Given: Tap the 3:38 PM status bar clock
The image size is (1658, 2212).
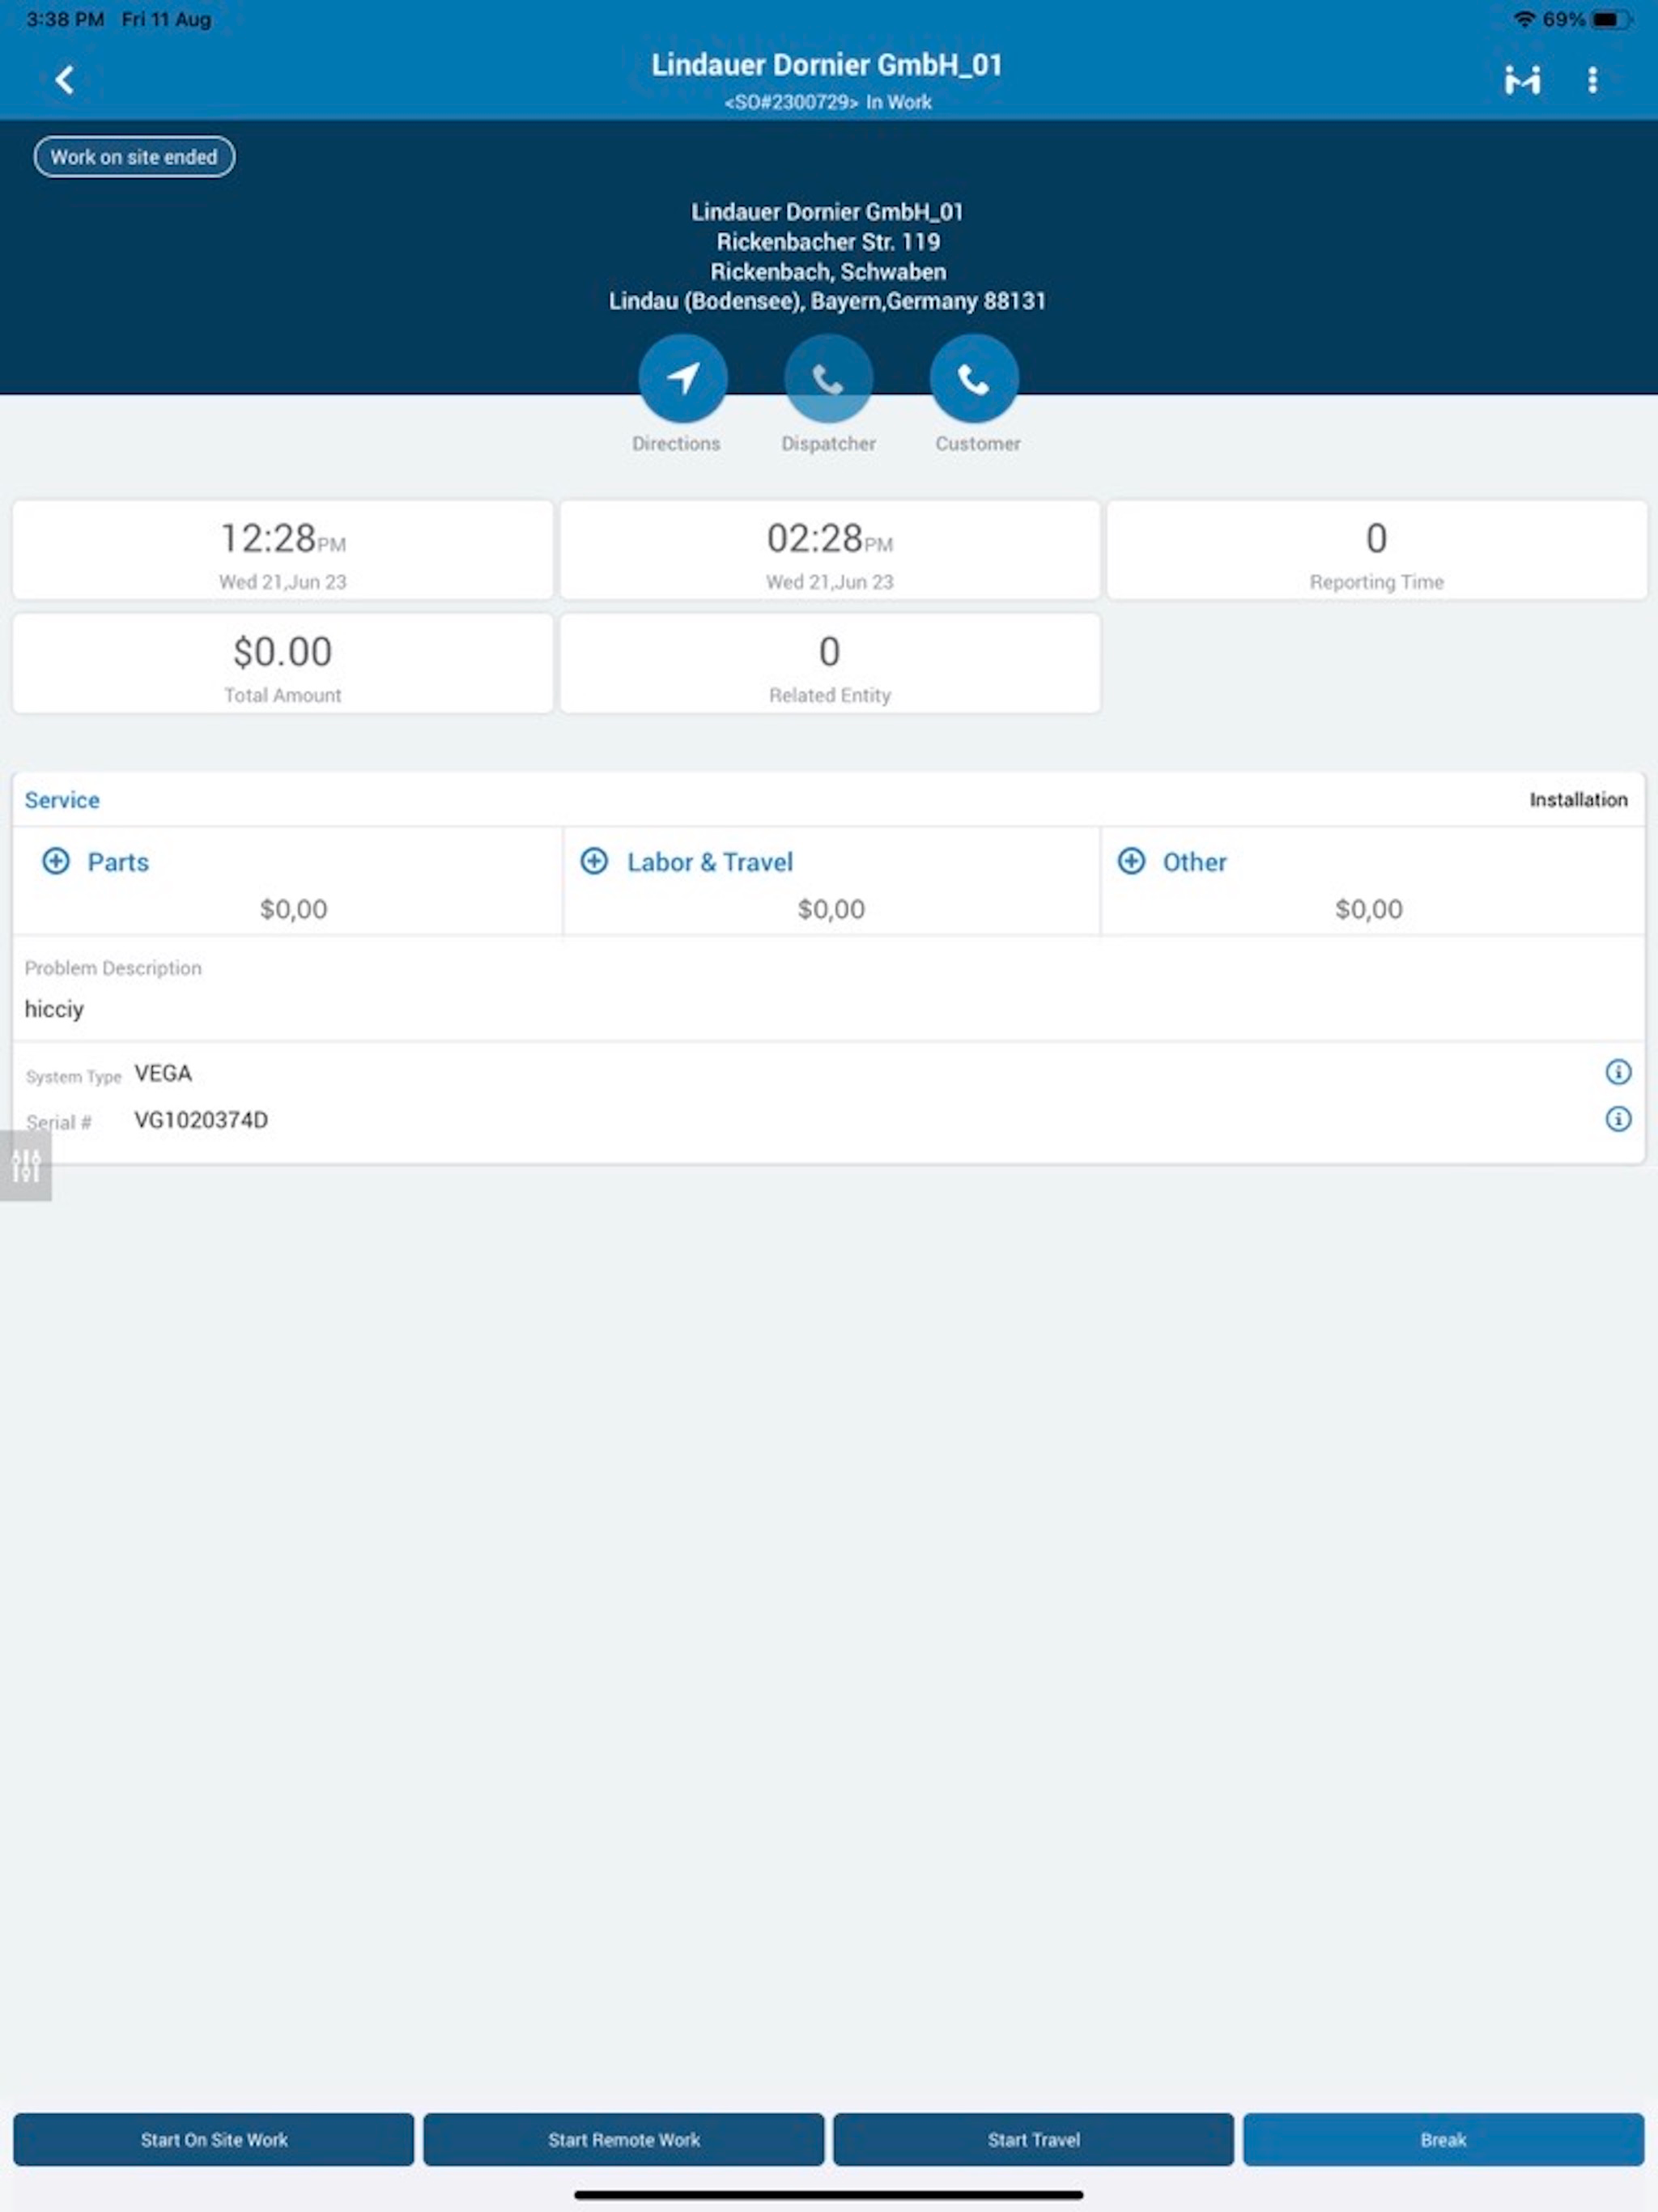Looking at the screenshot, I should [x=65, y=19].
